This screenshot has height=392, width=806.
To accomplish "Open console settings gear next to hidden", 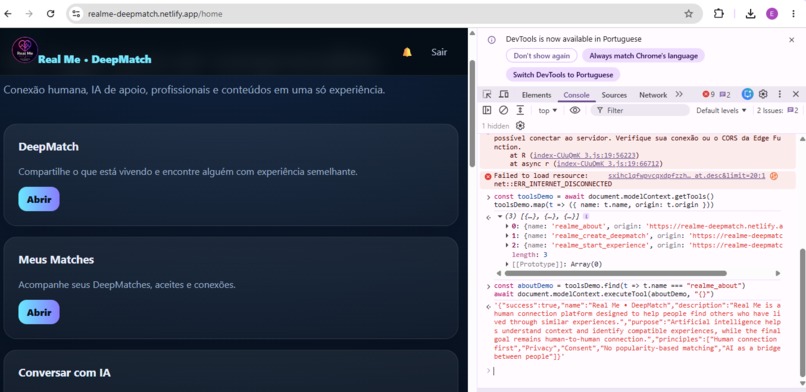I will coord(520,126).
